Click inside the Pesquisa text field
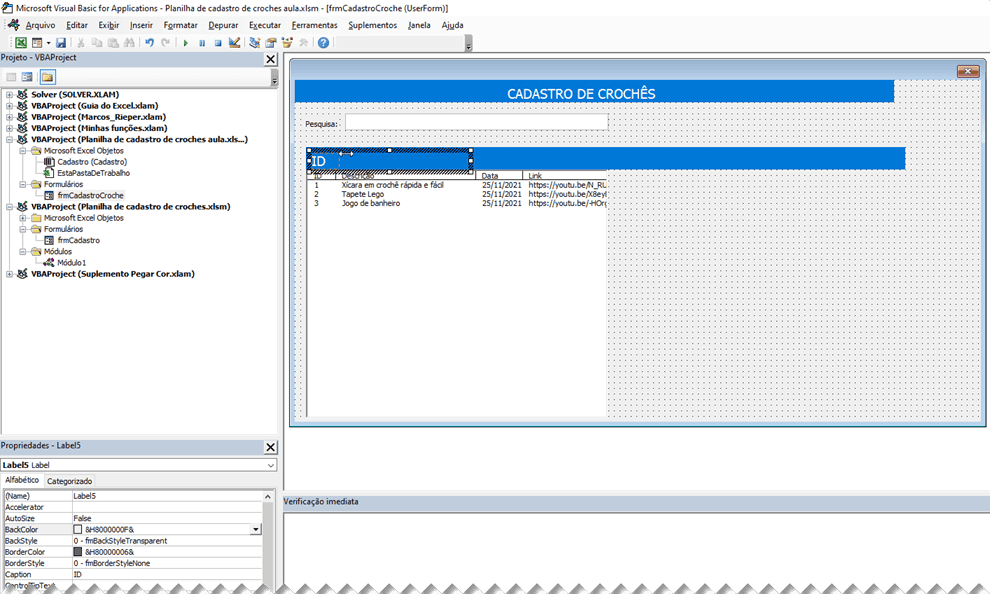 [x=475, y=122]
